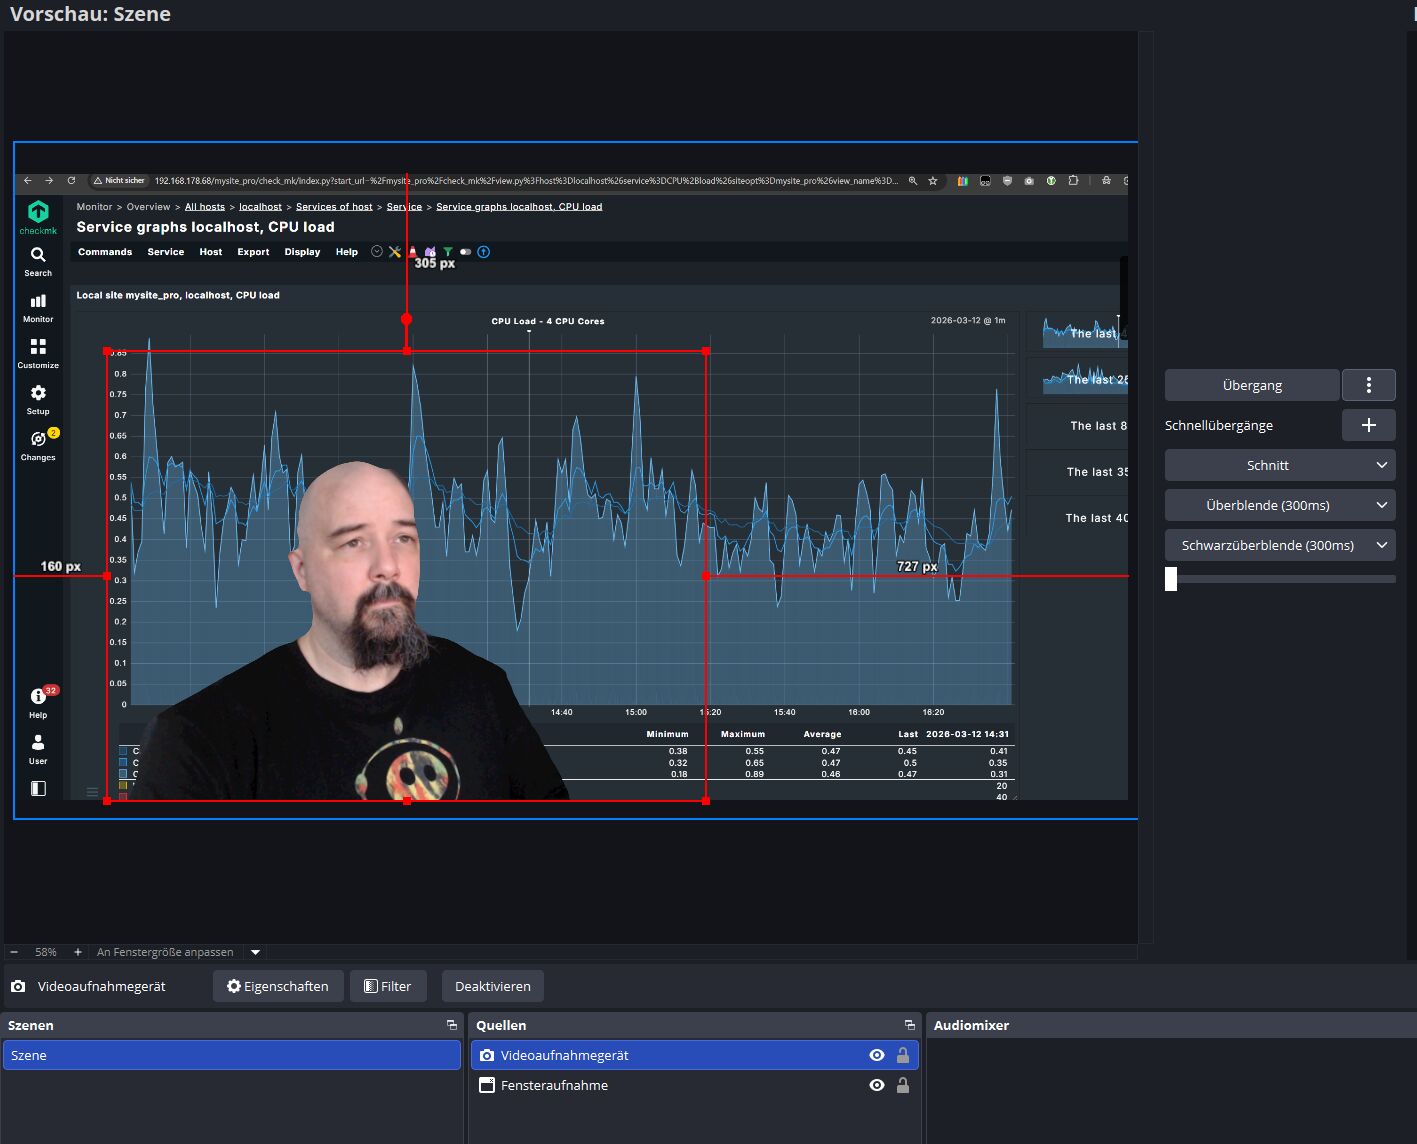Click Deaktivieren to disable the video device
Viewport: 1417px width, 1144px height.
pyautogui.click(x=492, y=986)
